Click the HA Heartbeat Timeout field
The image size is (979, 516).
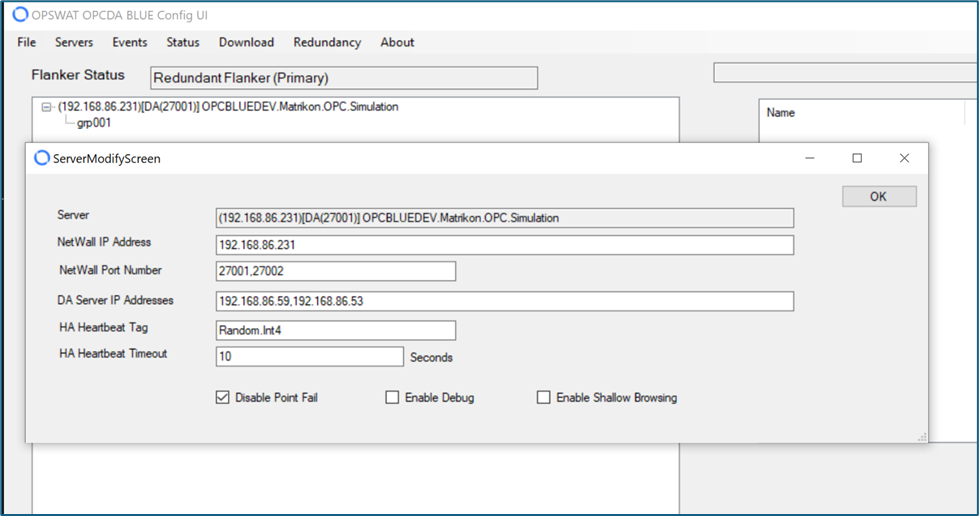point(310,357)
